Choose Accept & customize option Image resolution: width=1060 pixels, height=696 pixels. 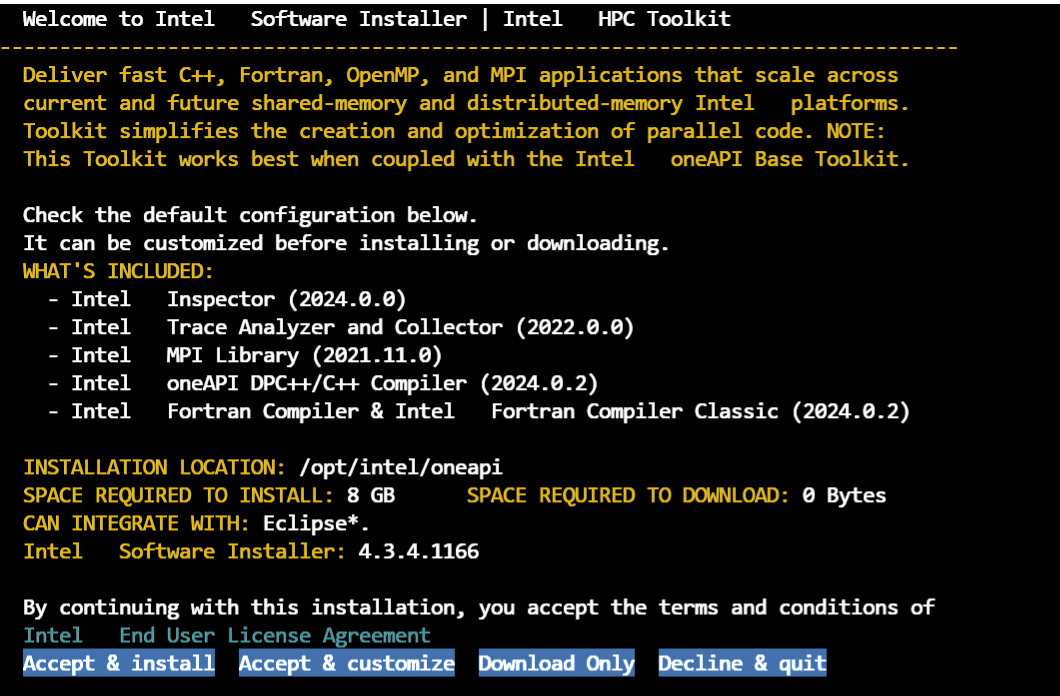(346, 663)
